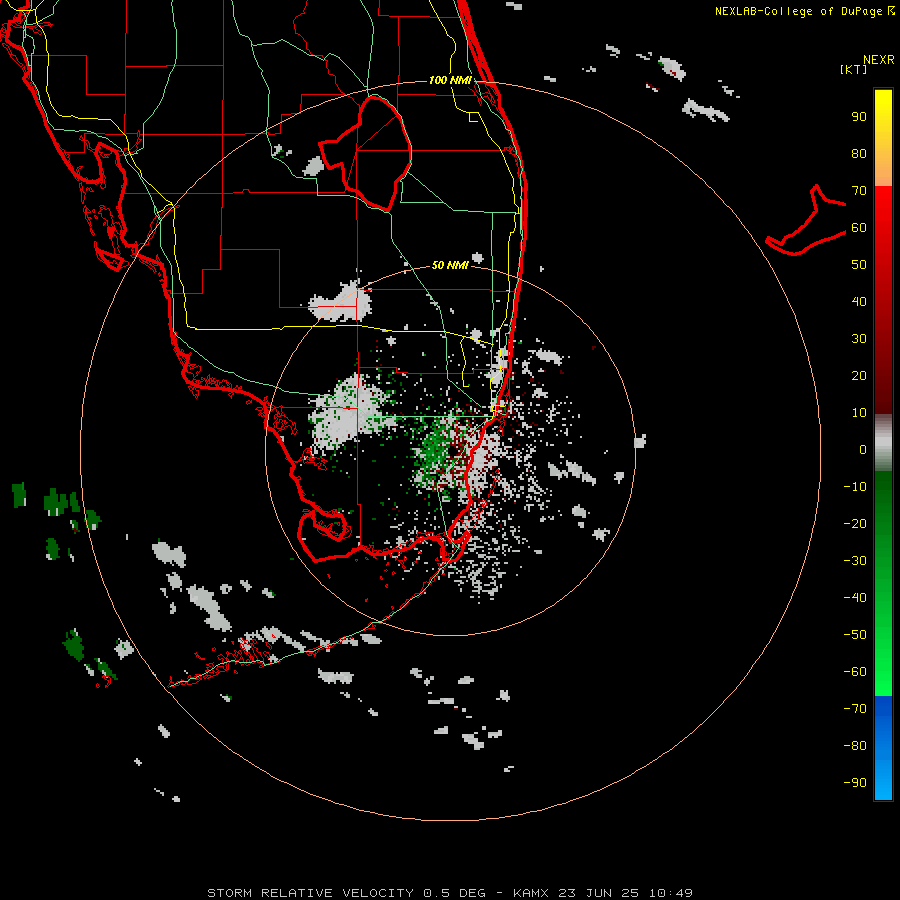900x900 pixels.
Task: Click the 100 NMI range ring label
Action: [450, 80]
